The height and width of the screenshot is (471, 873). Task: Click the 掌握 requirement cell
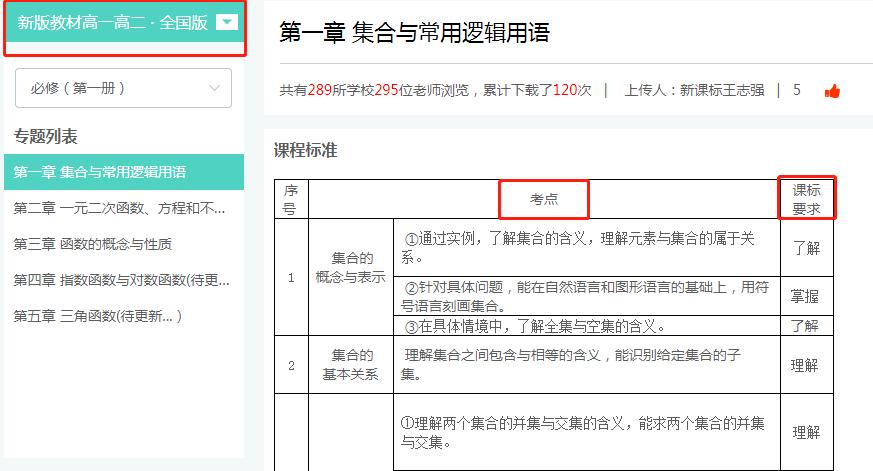pos(805,296)
